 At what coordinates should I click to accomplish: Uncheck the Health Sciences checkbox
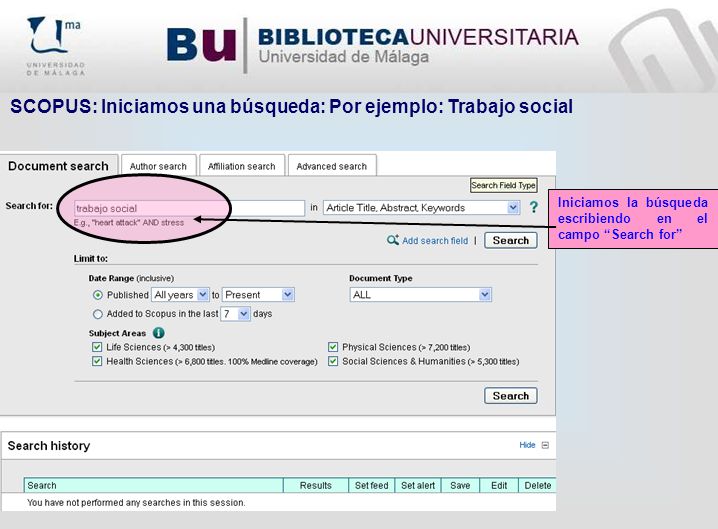(x=97, y=361)
